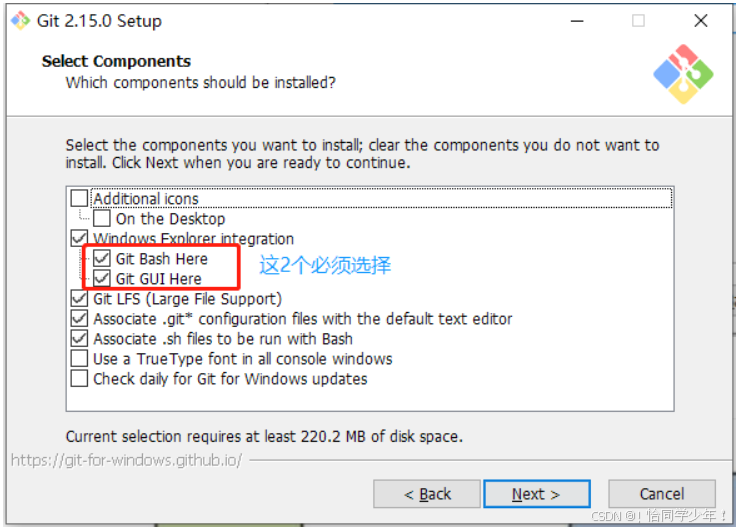Uncheck Associate .sh files with Bash
Screen dimensions: 738x529
tap(79, 338)
